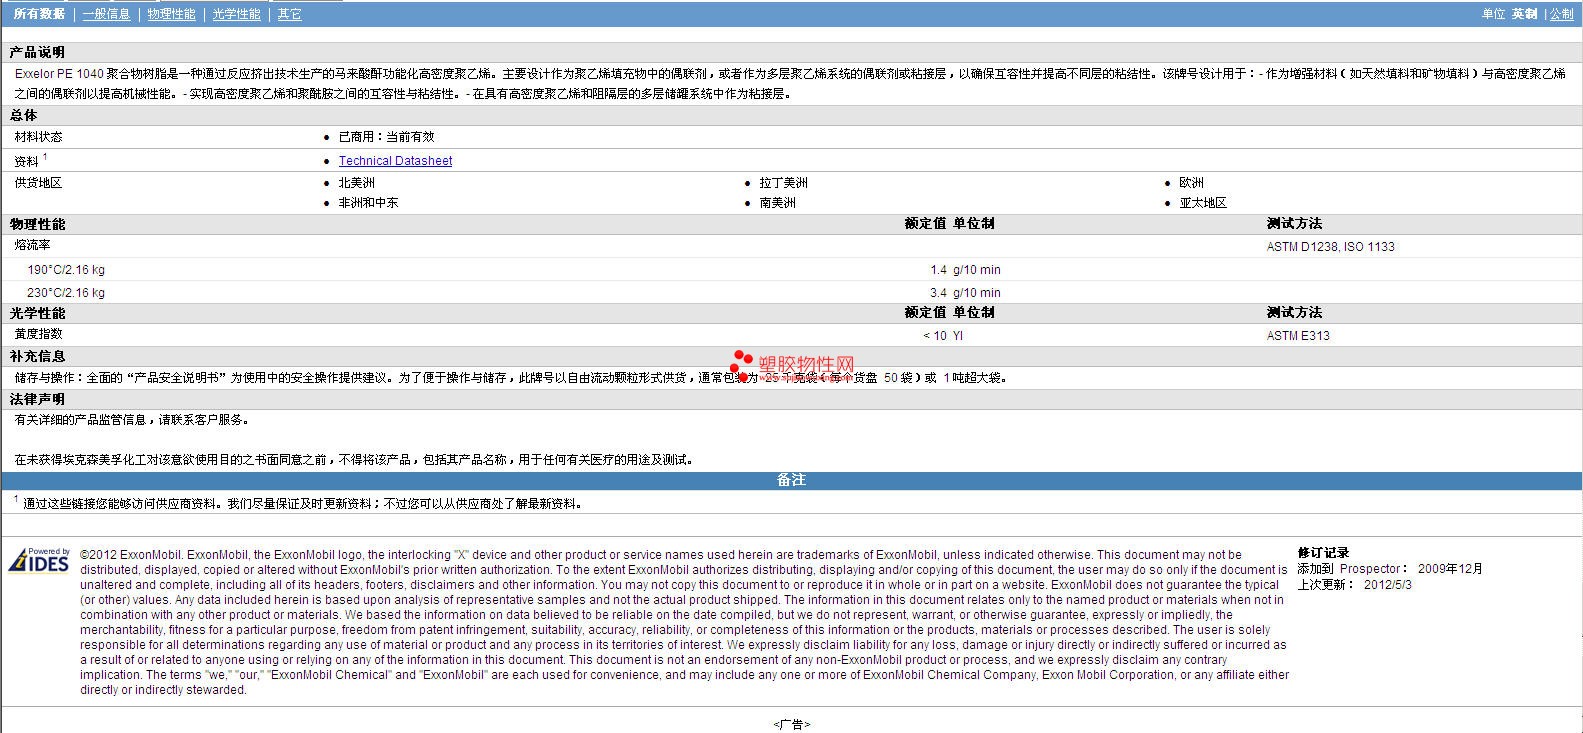Click the 非洲和中东 region entry
The height and width of the screenshot is (733, 1583).
coord(368,203)
